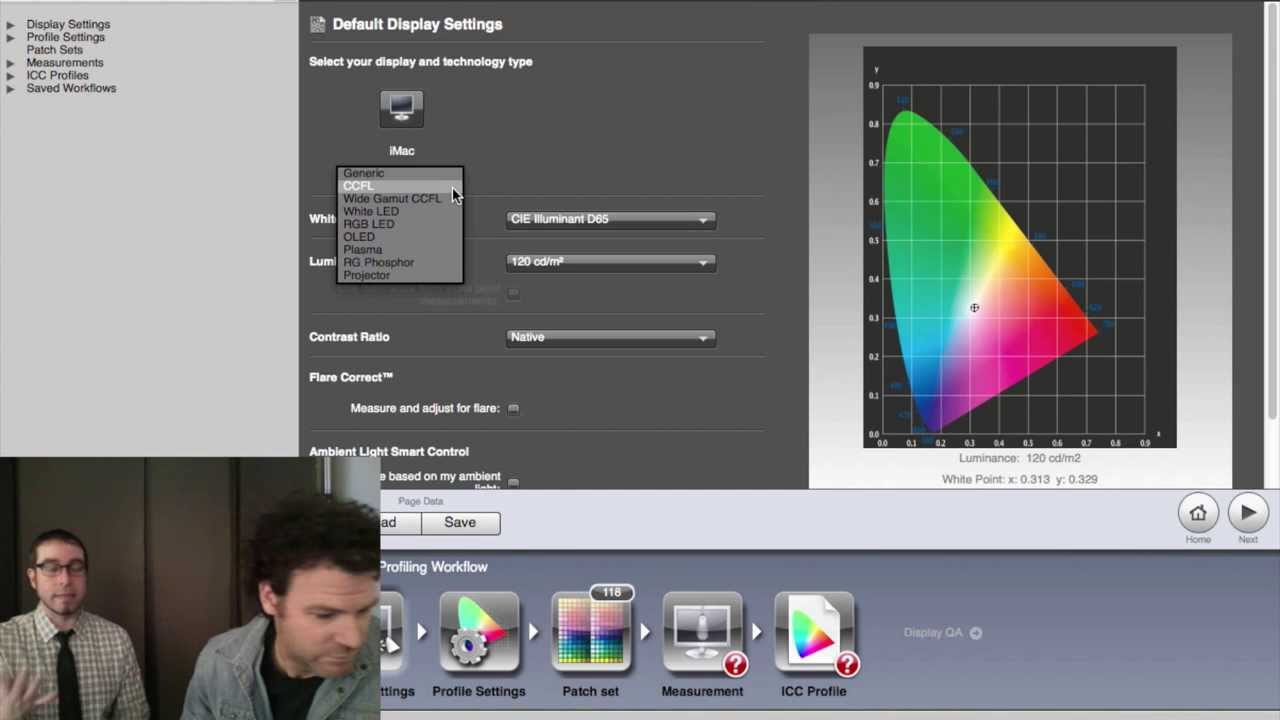The width and height of the screenshot is (1280, 720).
Task: Click the 'Ambient Light Smart Control' heading
Action: click(389, 452)
